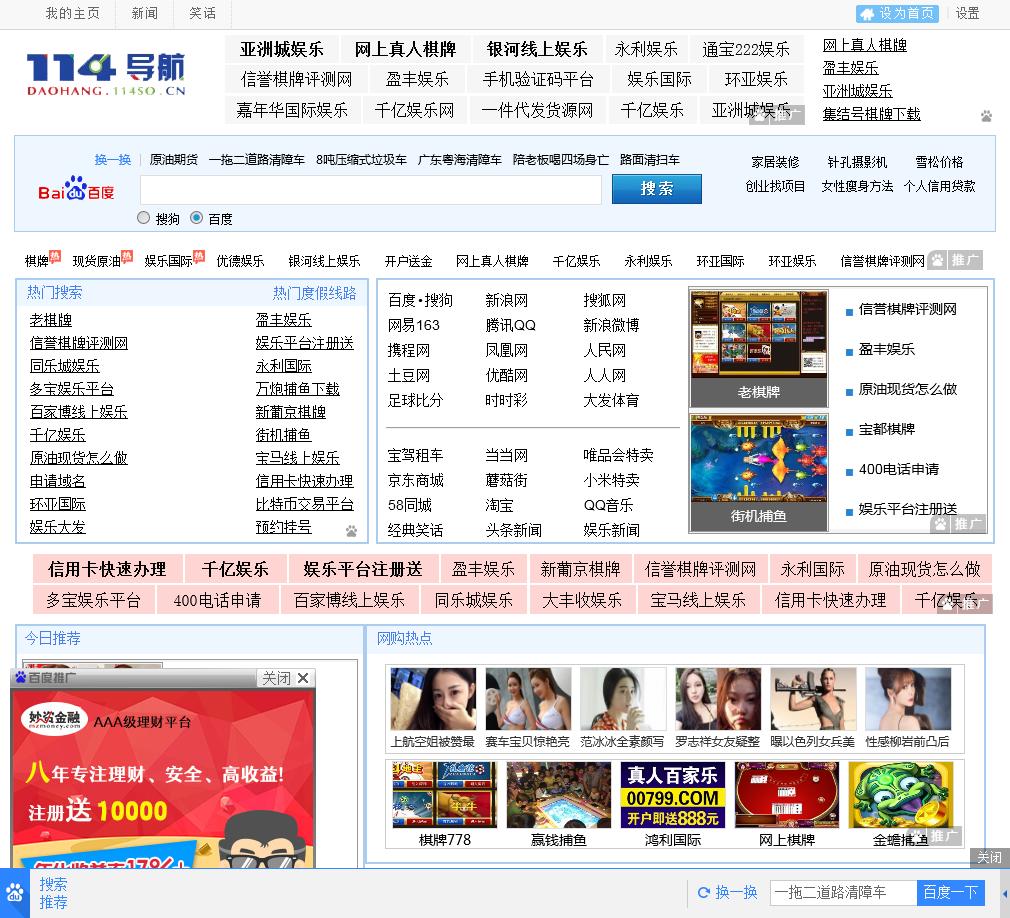Close the 百度推广 popup ad with X
The width and height of the screenshot is (1010, 918).
point(303,678)
